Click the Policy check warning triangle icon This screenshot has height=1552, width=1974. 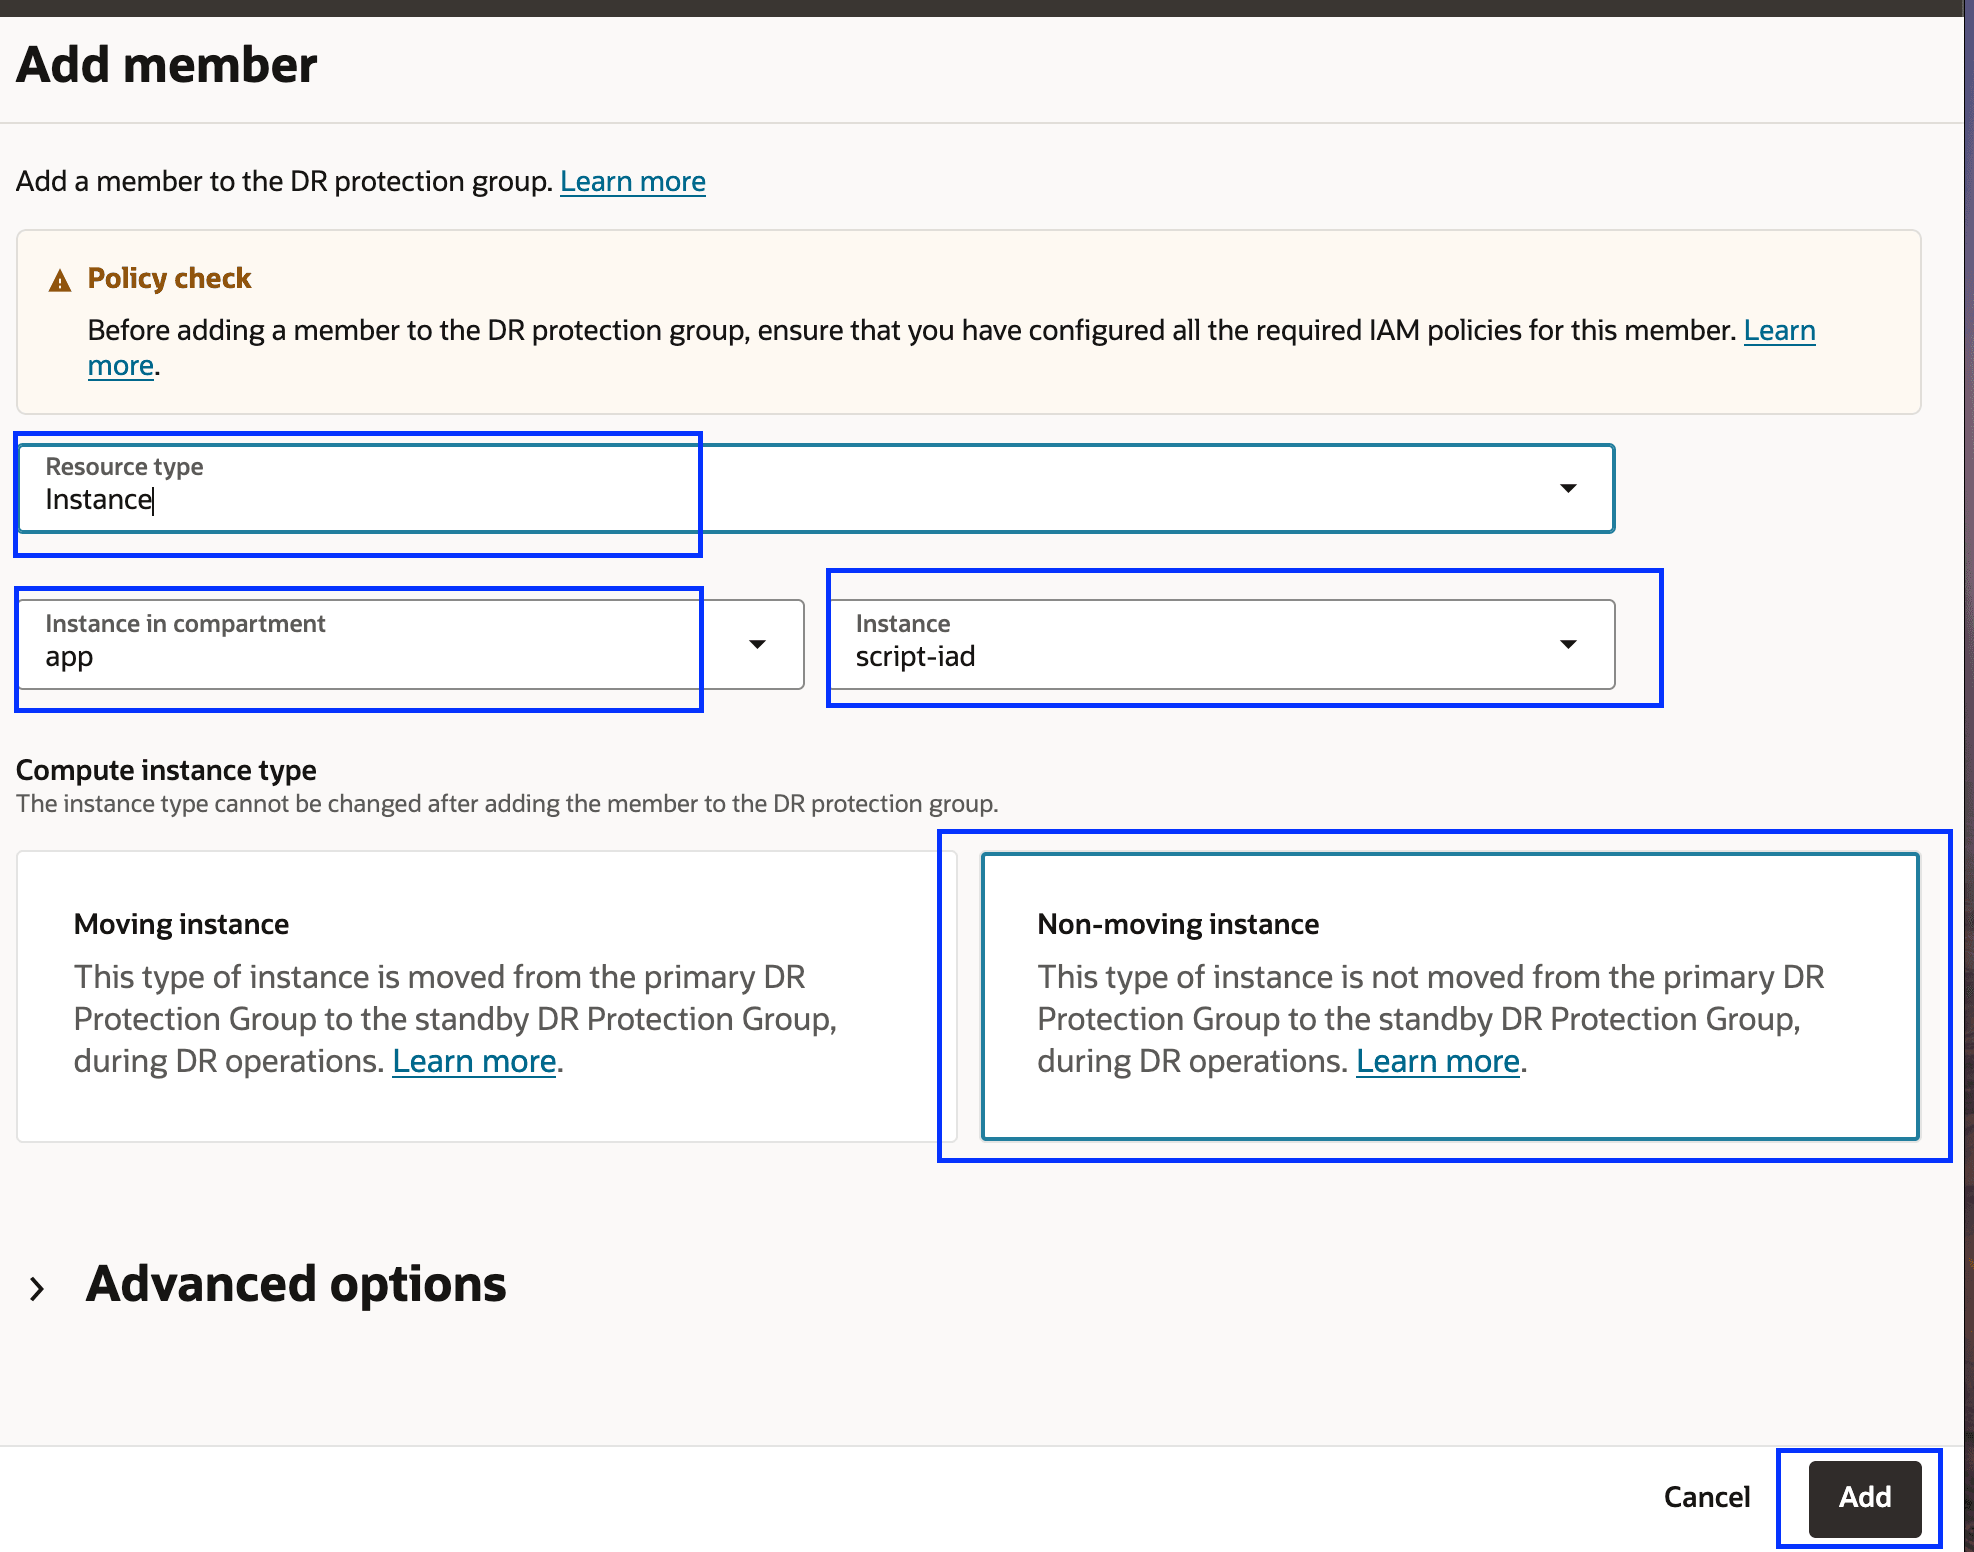point(60,281)
